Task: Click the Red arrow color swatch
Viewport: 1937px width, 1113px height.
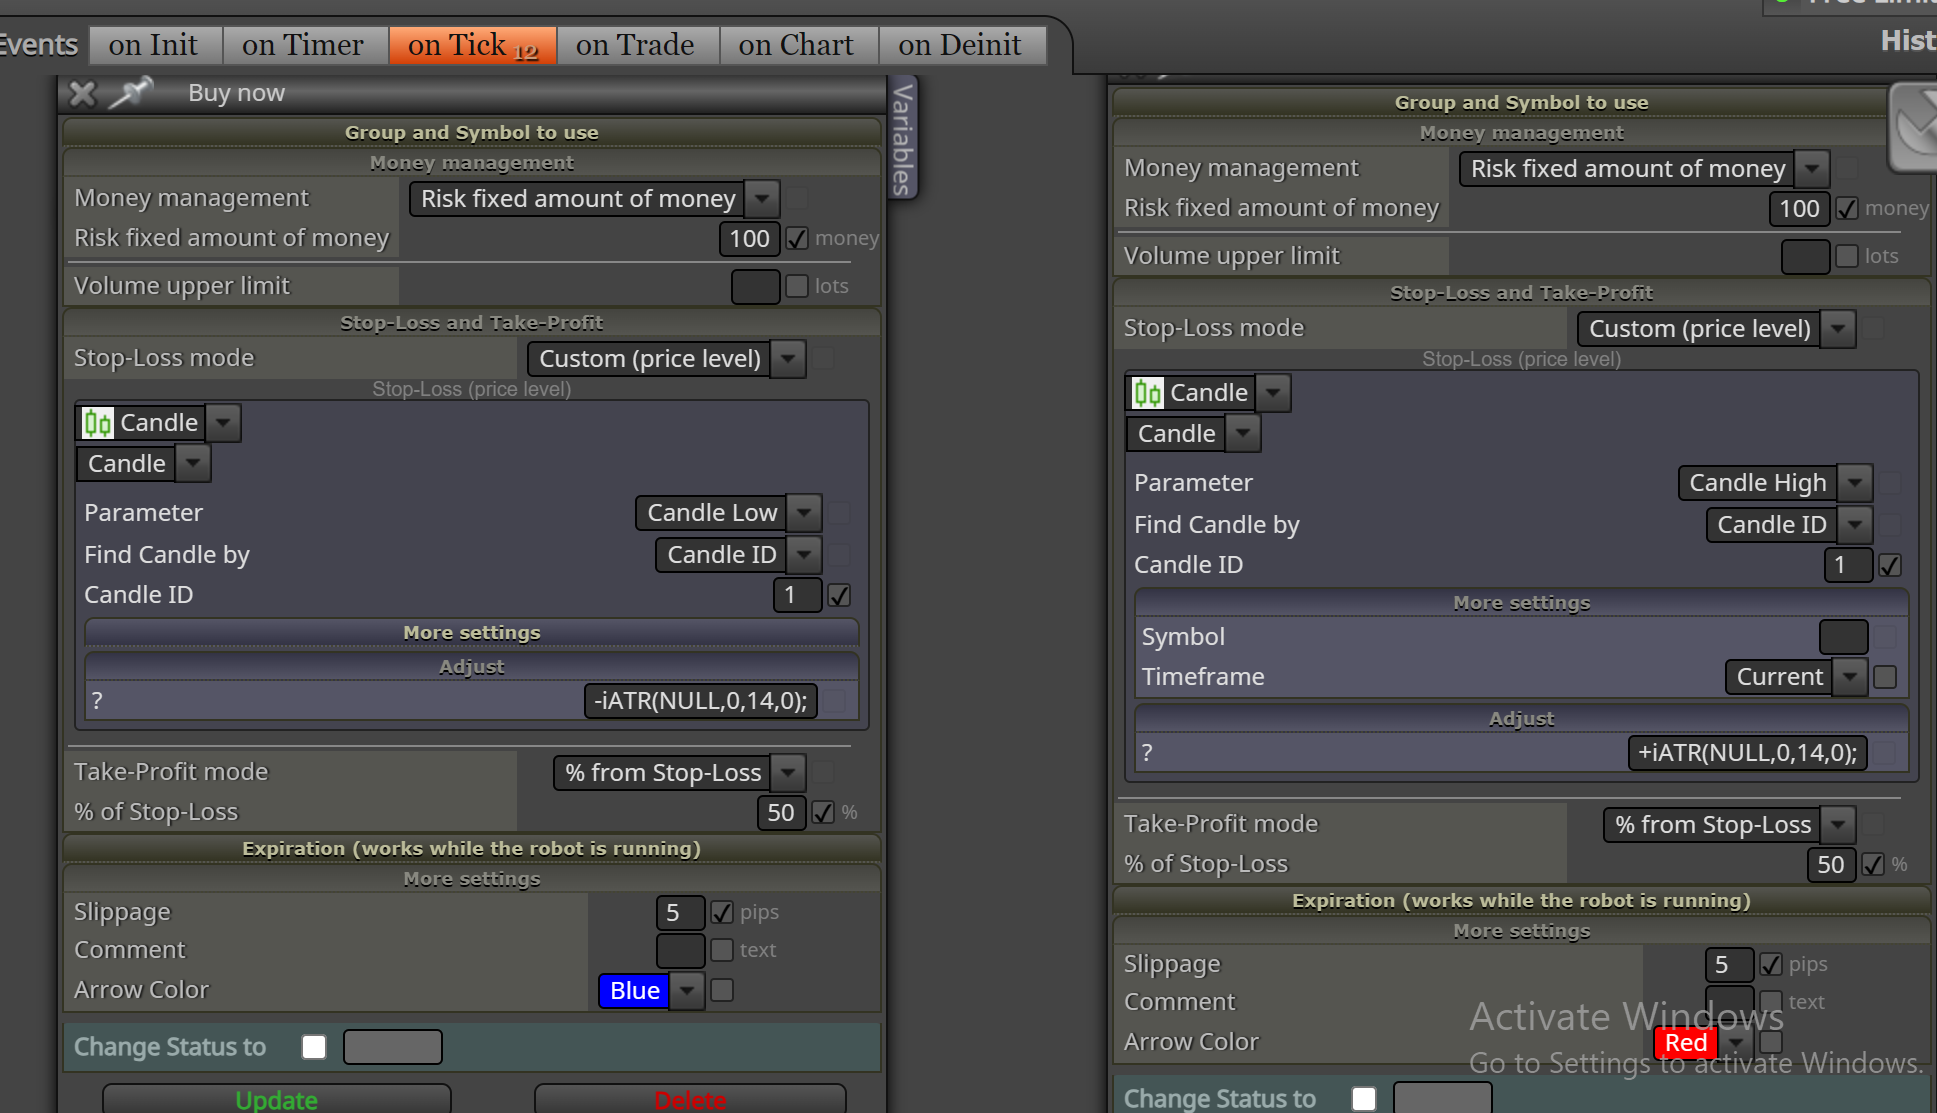Action: [1686, 1043]
